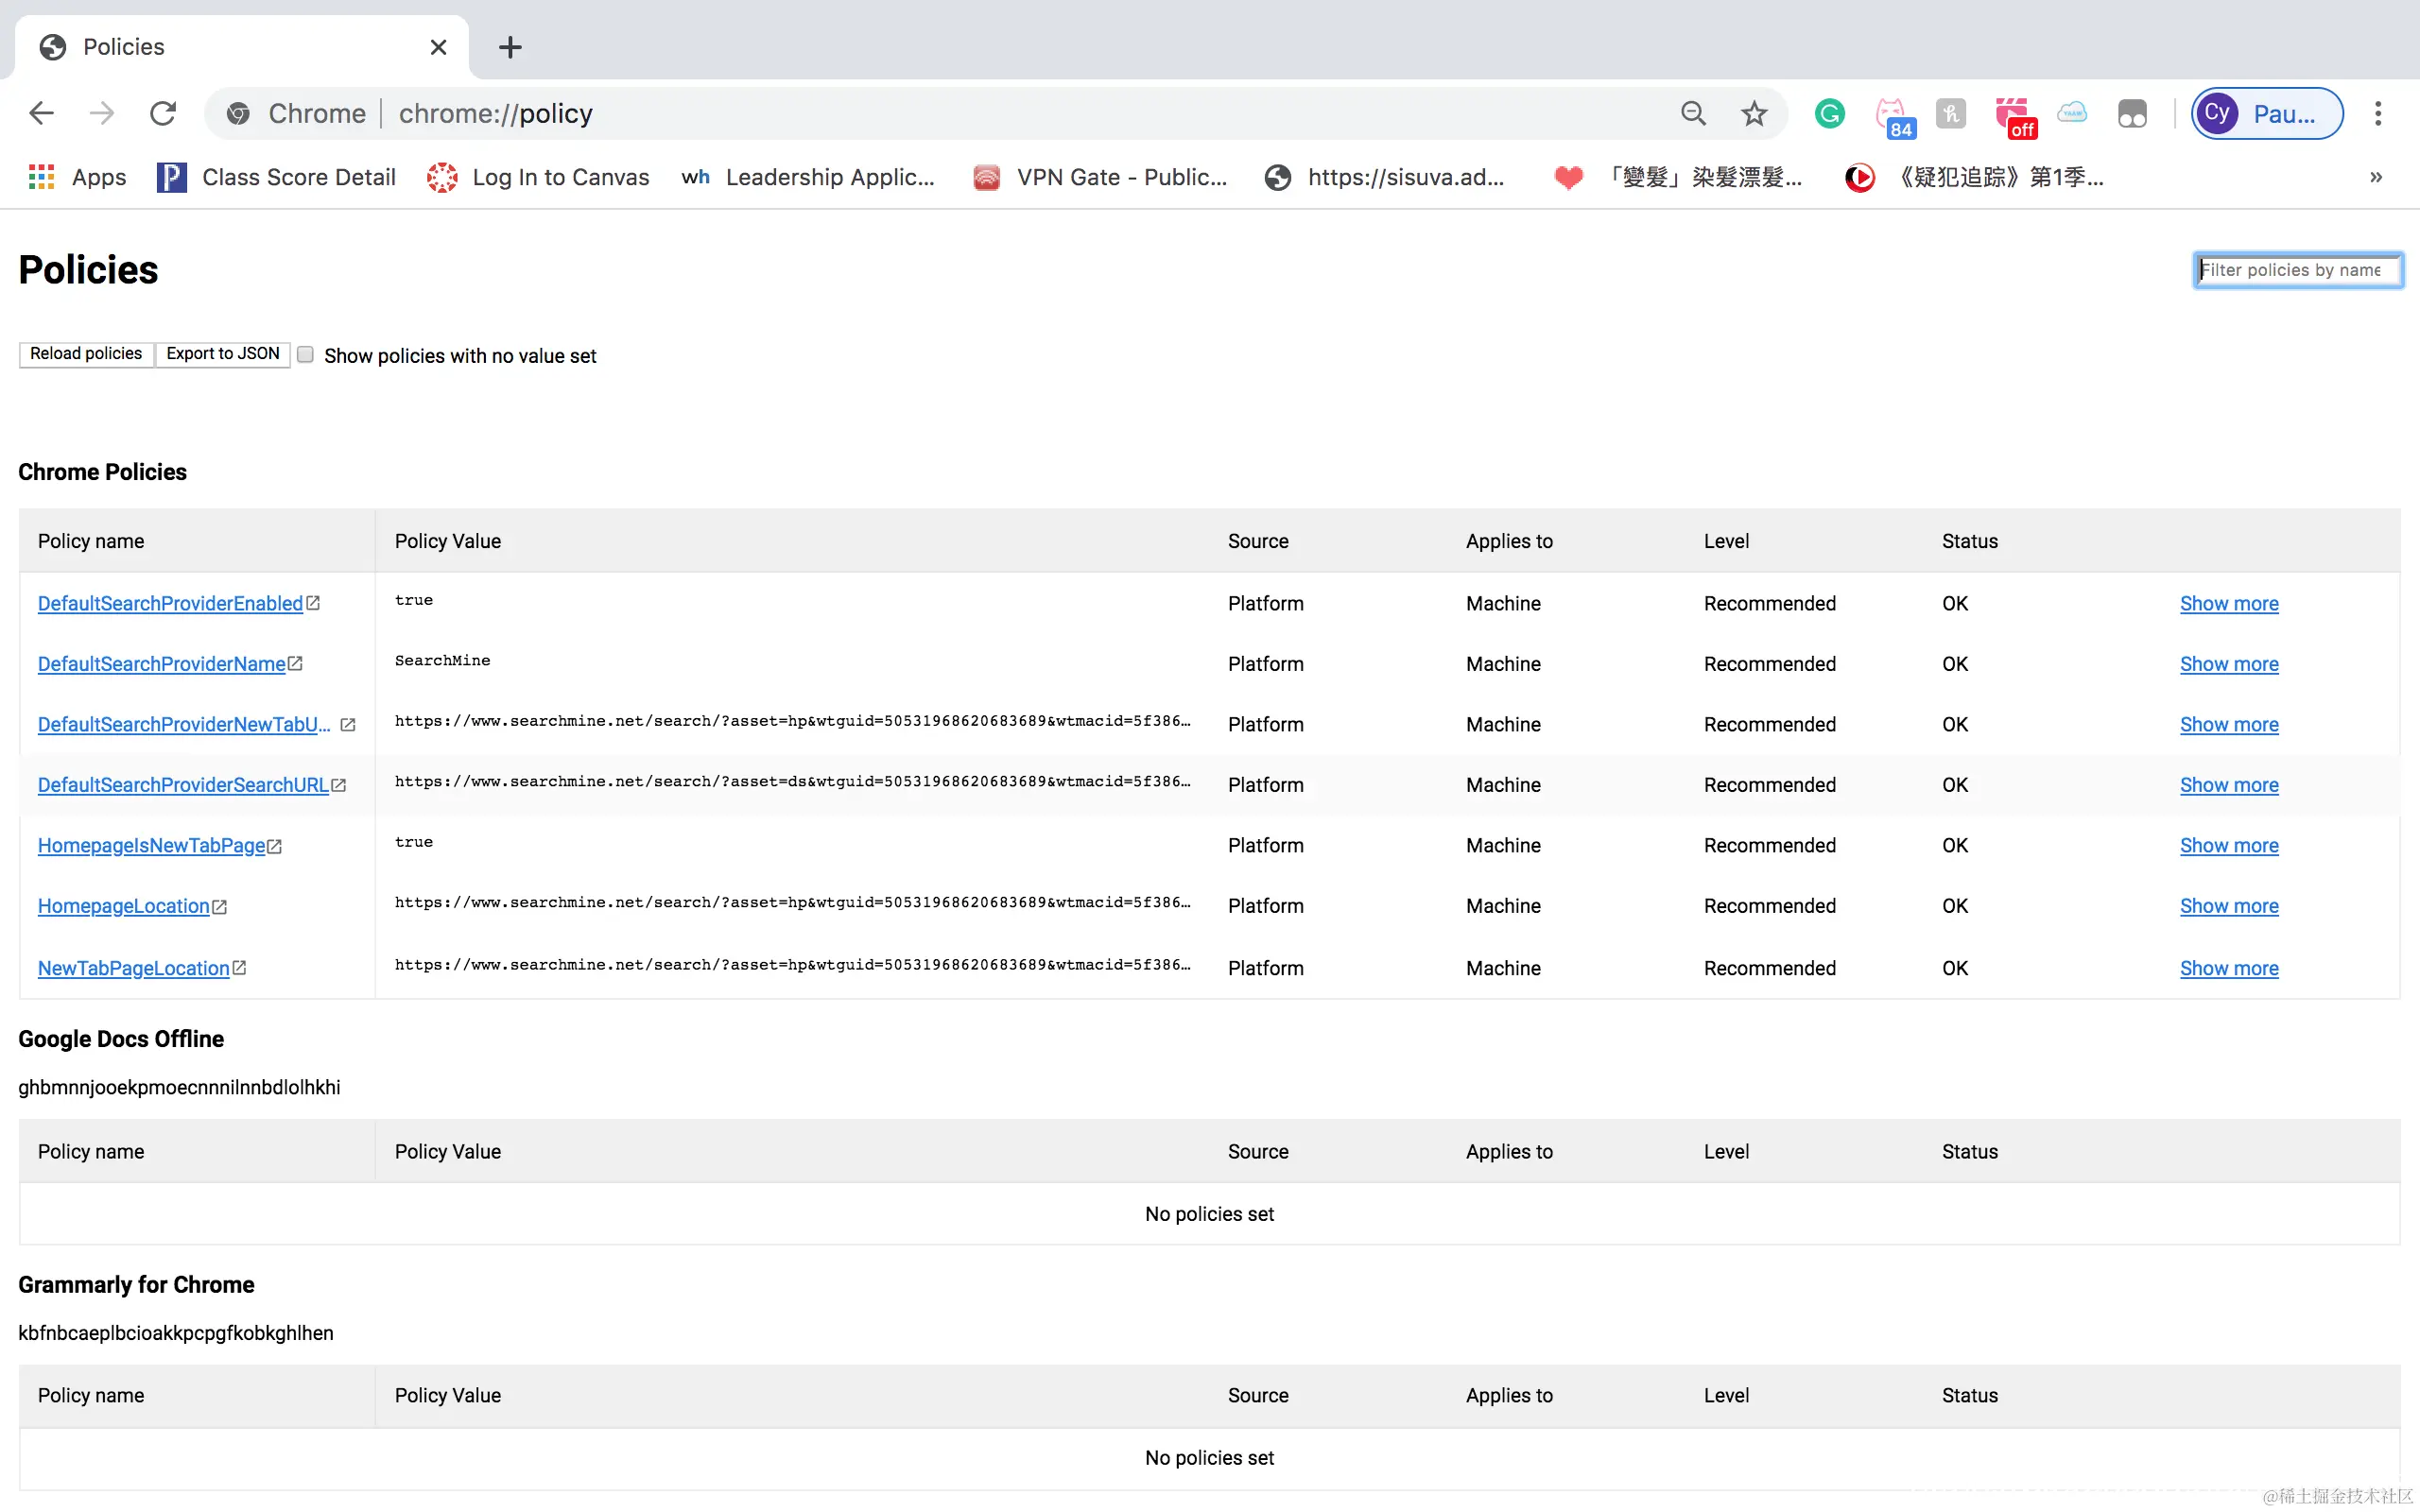Click the zoom magnifier icon in address bar
2420x1512 pixels.
point(1693,114)
